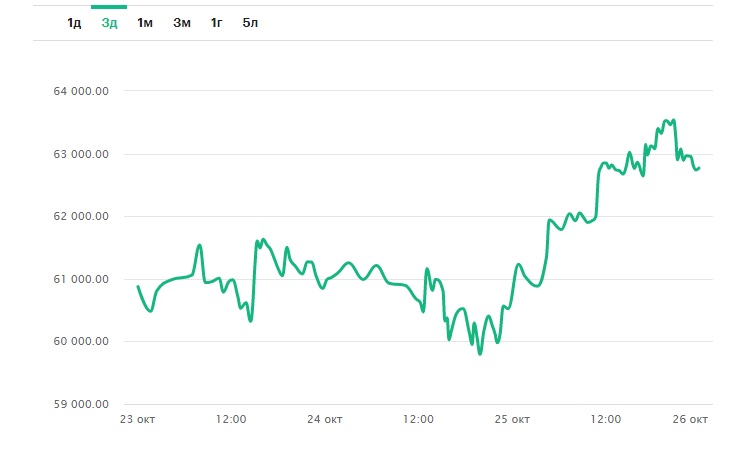Screen dimensions: 746x465
Task: Click the 64 000.00 axis label
Action: click(x=80, y=91)
